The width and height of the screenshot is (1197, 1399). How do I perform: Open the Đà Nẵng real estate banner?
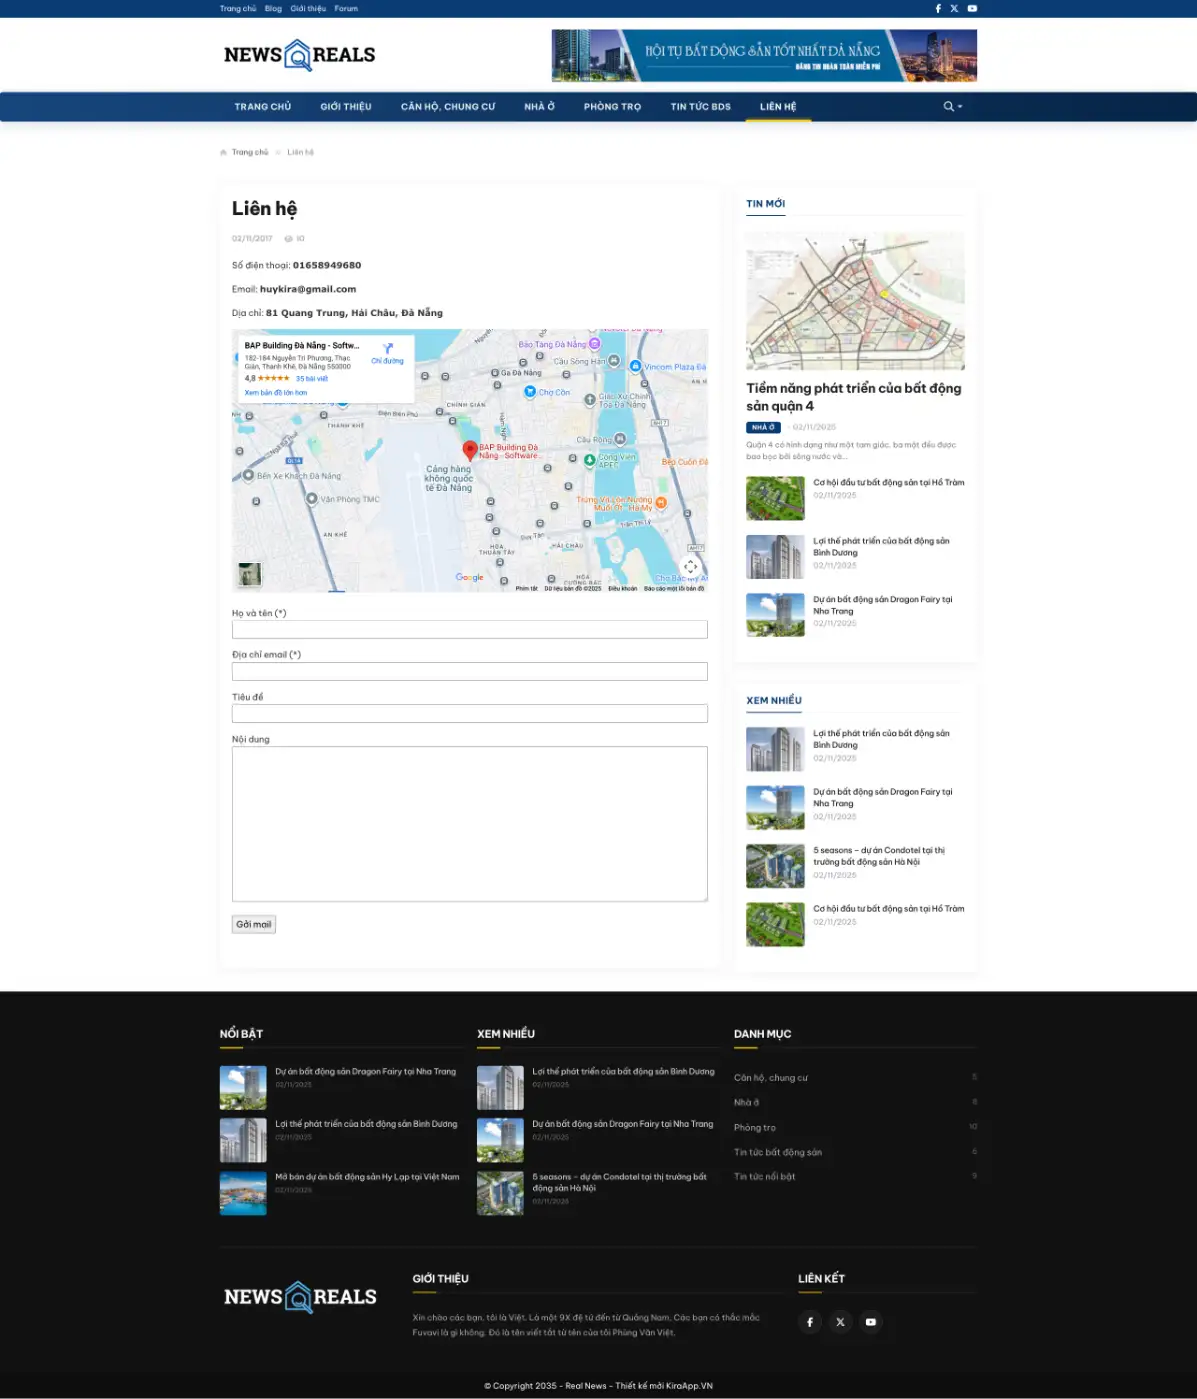[764, 55]
